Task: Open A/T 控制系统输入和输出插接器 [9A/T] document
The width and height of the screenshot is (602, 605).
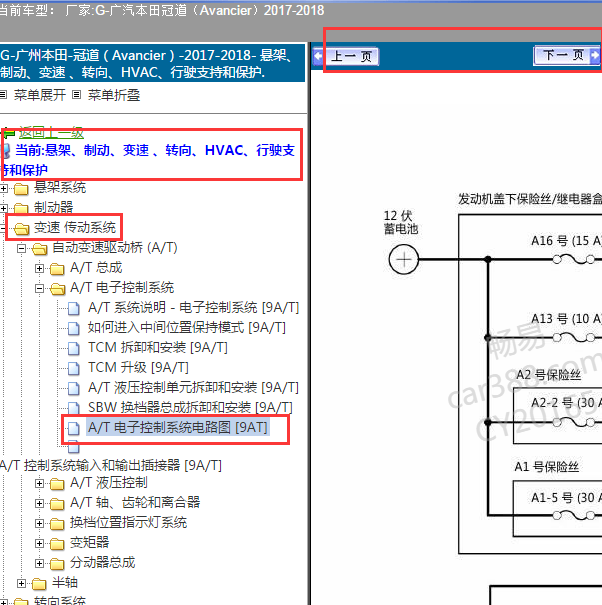Action: click(x=111, y=466)
